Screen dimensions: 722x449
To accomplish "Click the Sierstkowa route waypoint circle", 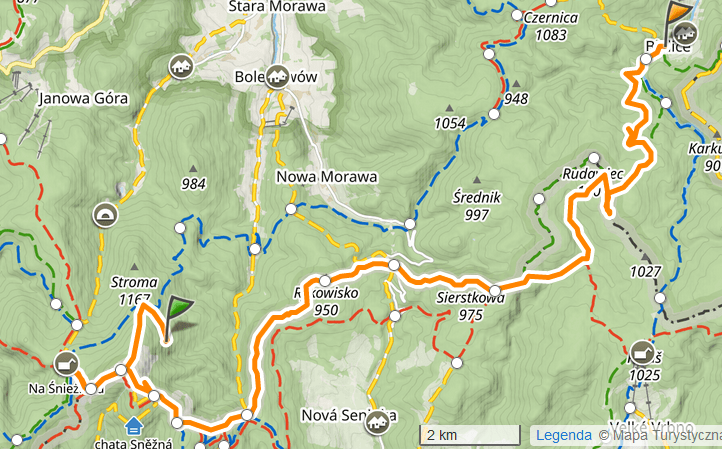I will (x=495, y=291).
